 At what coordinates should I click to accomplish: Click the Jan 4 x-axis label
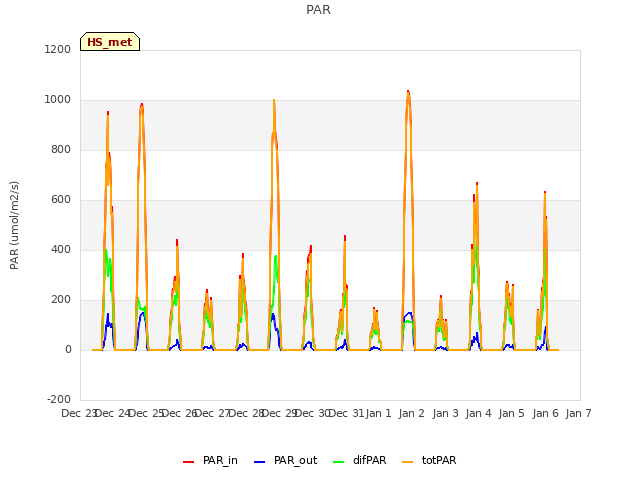[478, 413]
